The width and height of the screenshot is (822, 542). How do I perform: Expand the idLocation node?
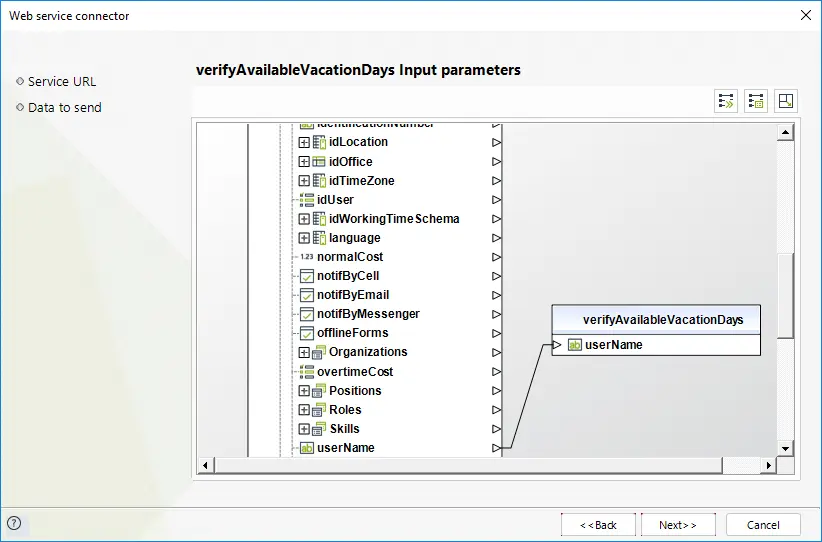(x=304, y=143)
